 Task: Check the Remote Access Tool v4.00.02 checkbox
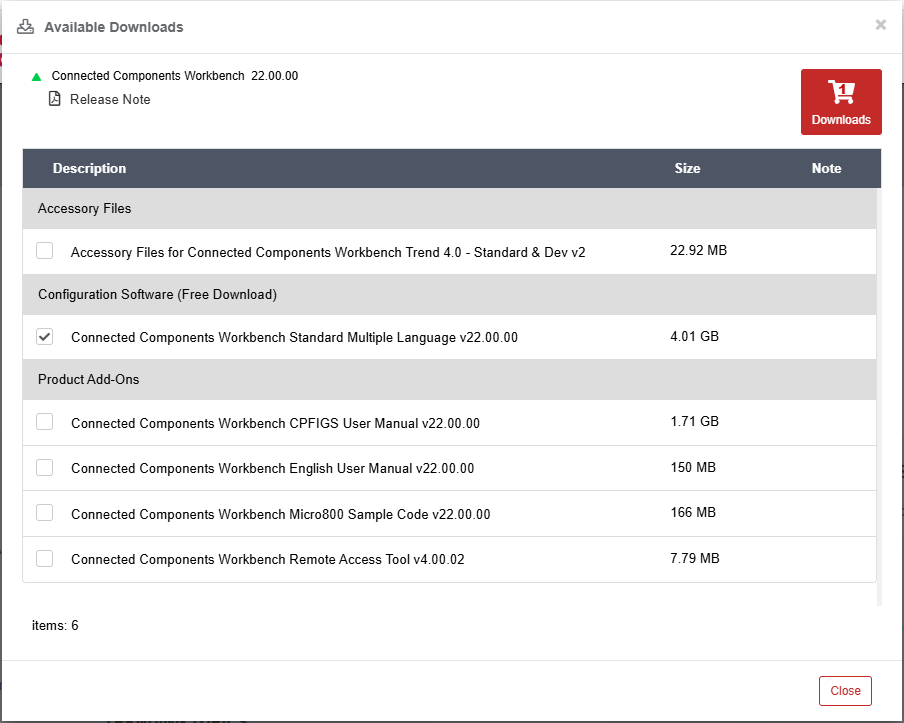[x=44, y=558]
